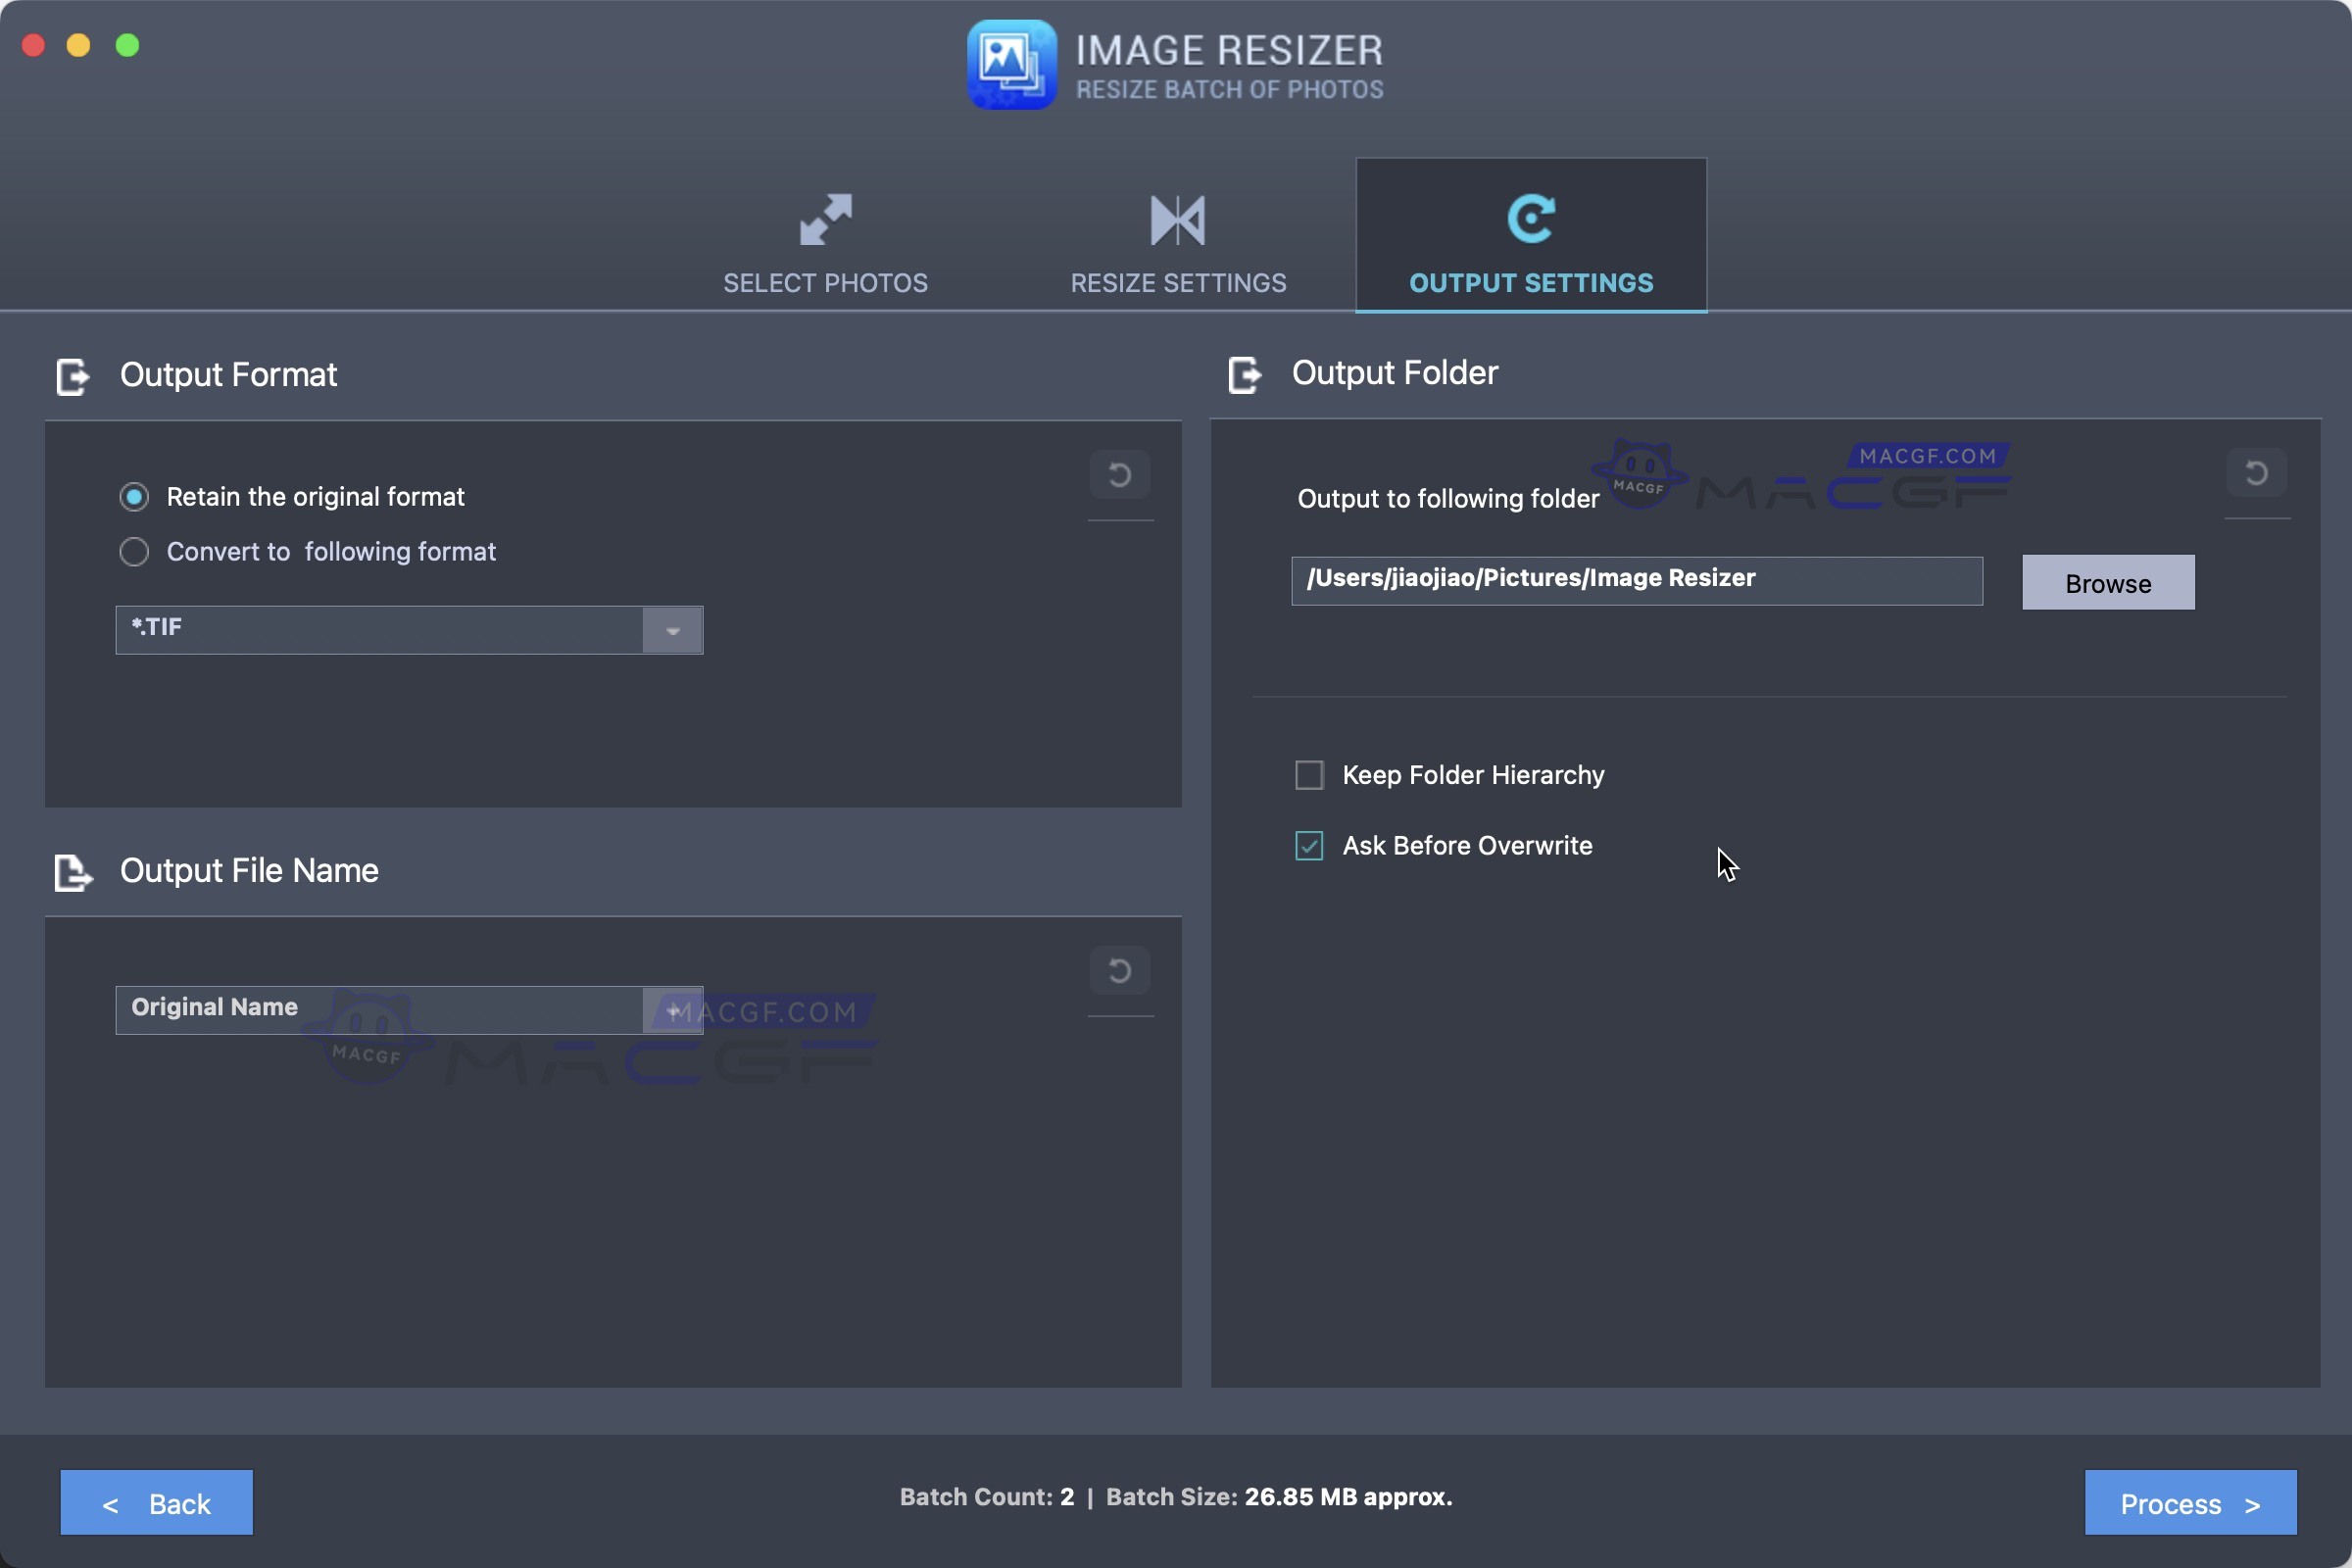
Task: Switch to the Select Photos tab
Action: (825, 282)
